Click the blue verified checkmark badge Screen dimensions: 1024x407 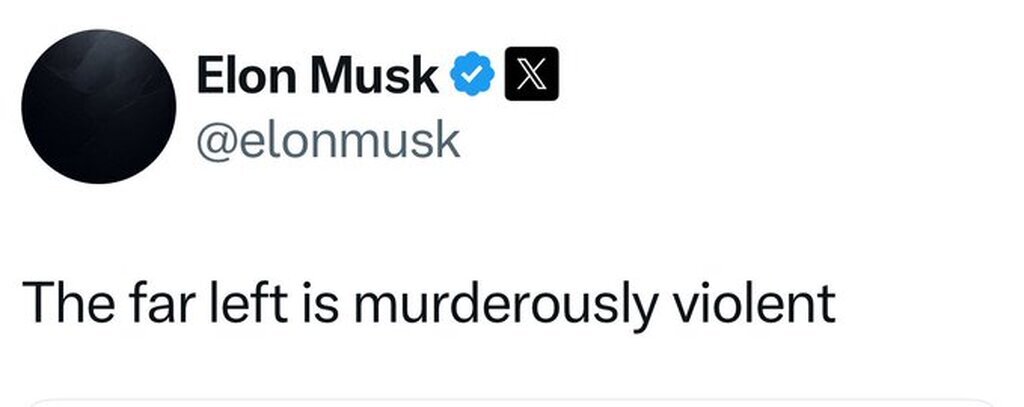click(x=473, y=77)
